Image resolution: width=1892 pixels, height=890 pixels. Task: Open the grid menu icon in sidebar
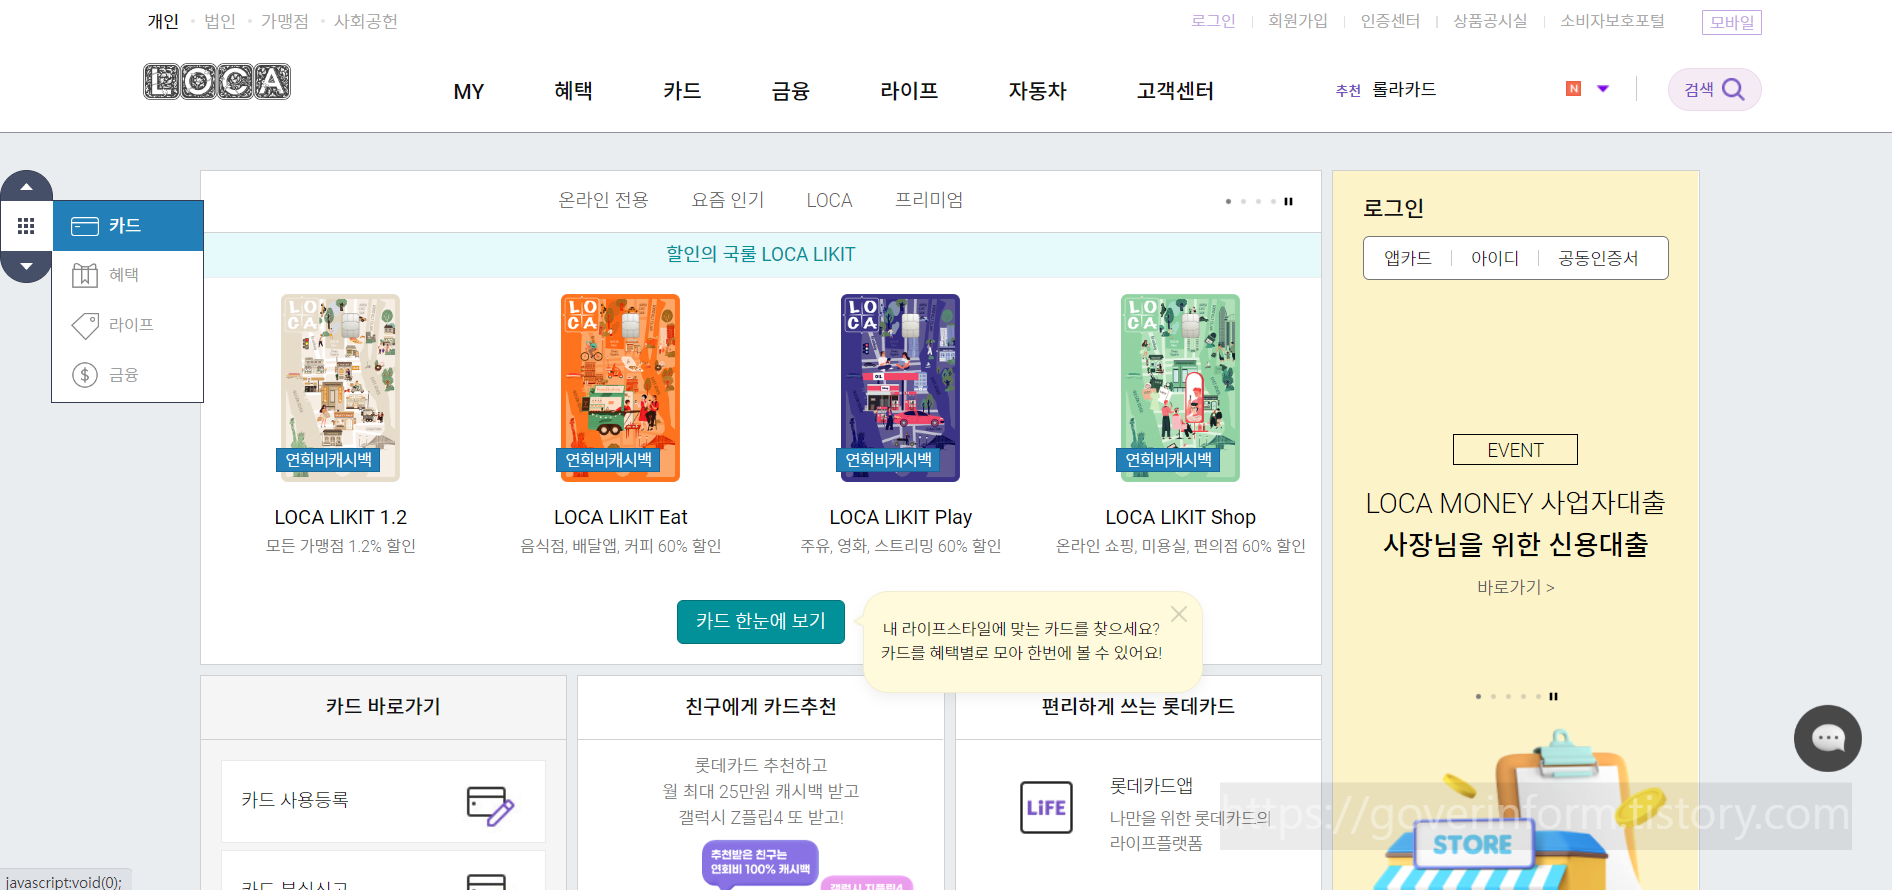point(26,226)
